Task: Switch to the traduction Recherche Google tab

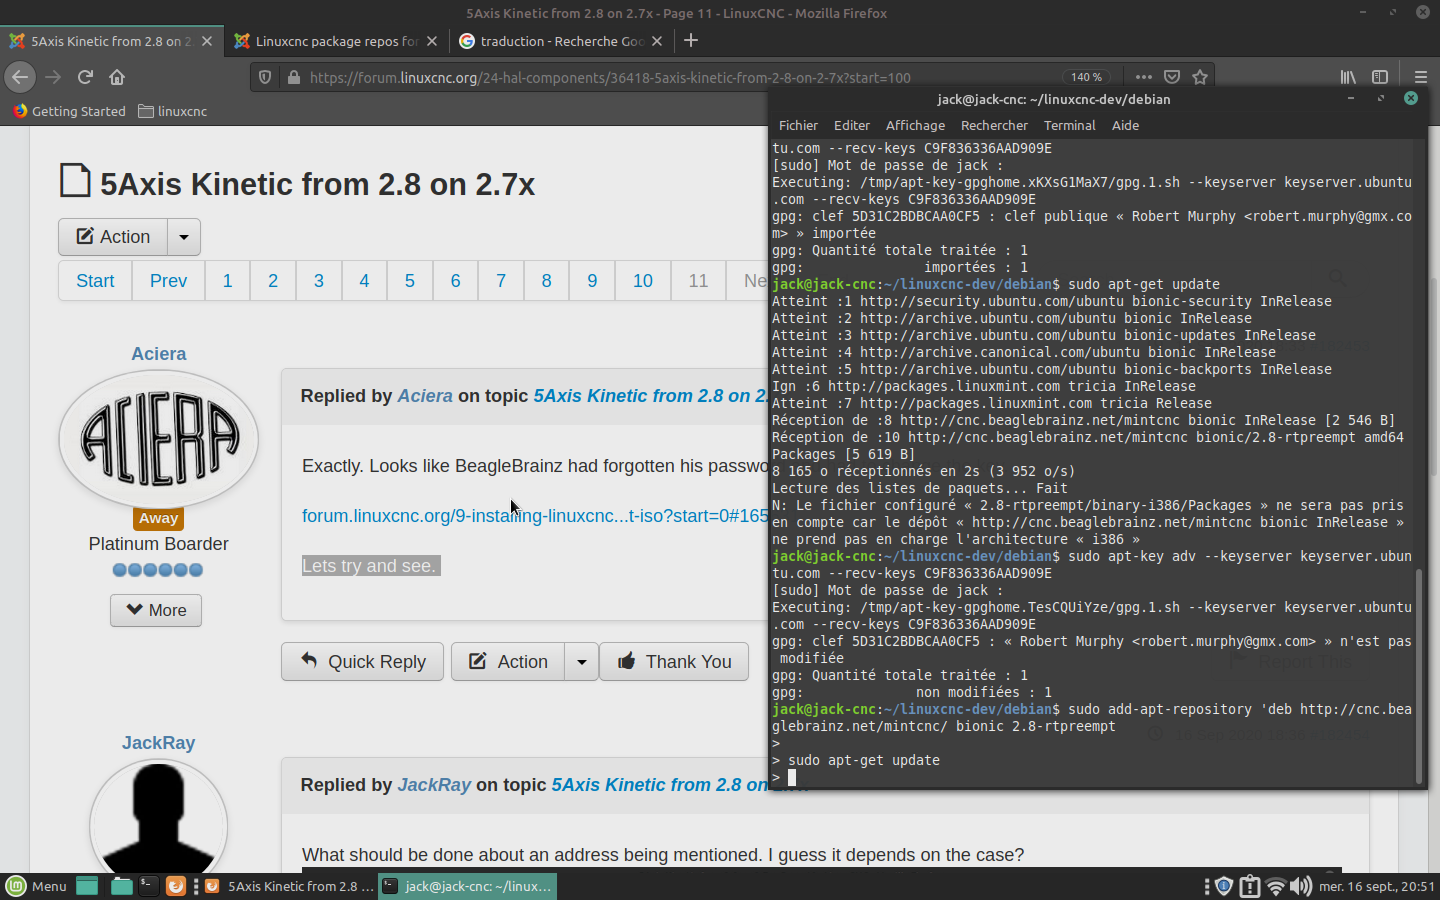Action: pyautogui.click(x=562, y=41)
